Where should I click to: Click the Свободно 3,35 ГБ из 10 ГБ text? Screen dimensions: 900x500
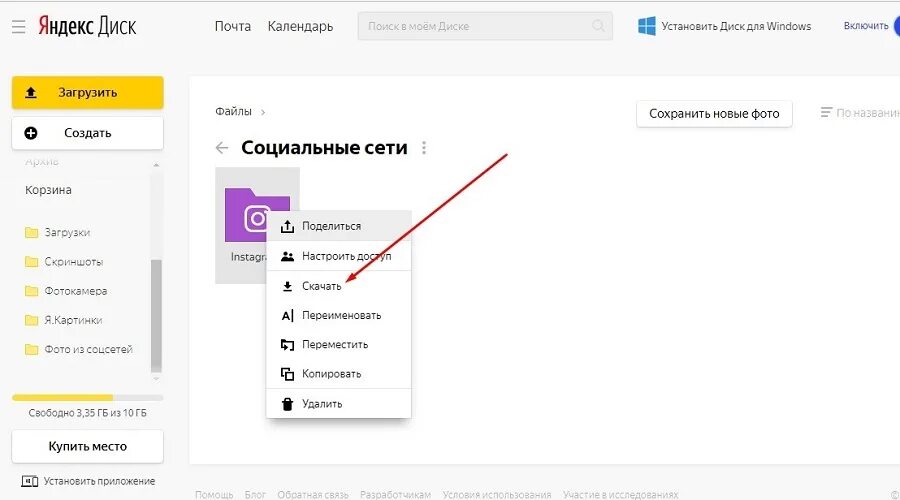[x=87, y=413]
